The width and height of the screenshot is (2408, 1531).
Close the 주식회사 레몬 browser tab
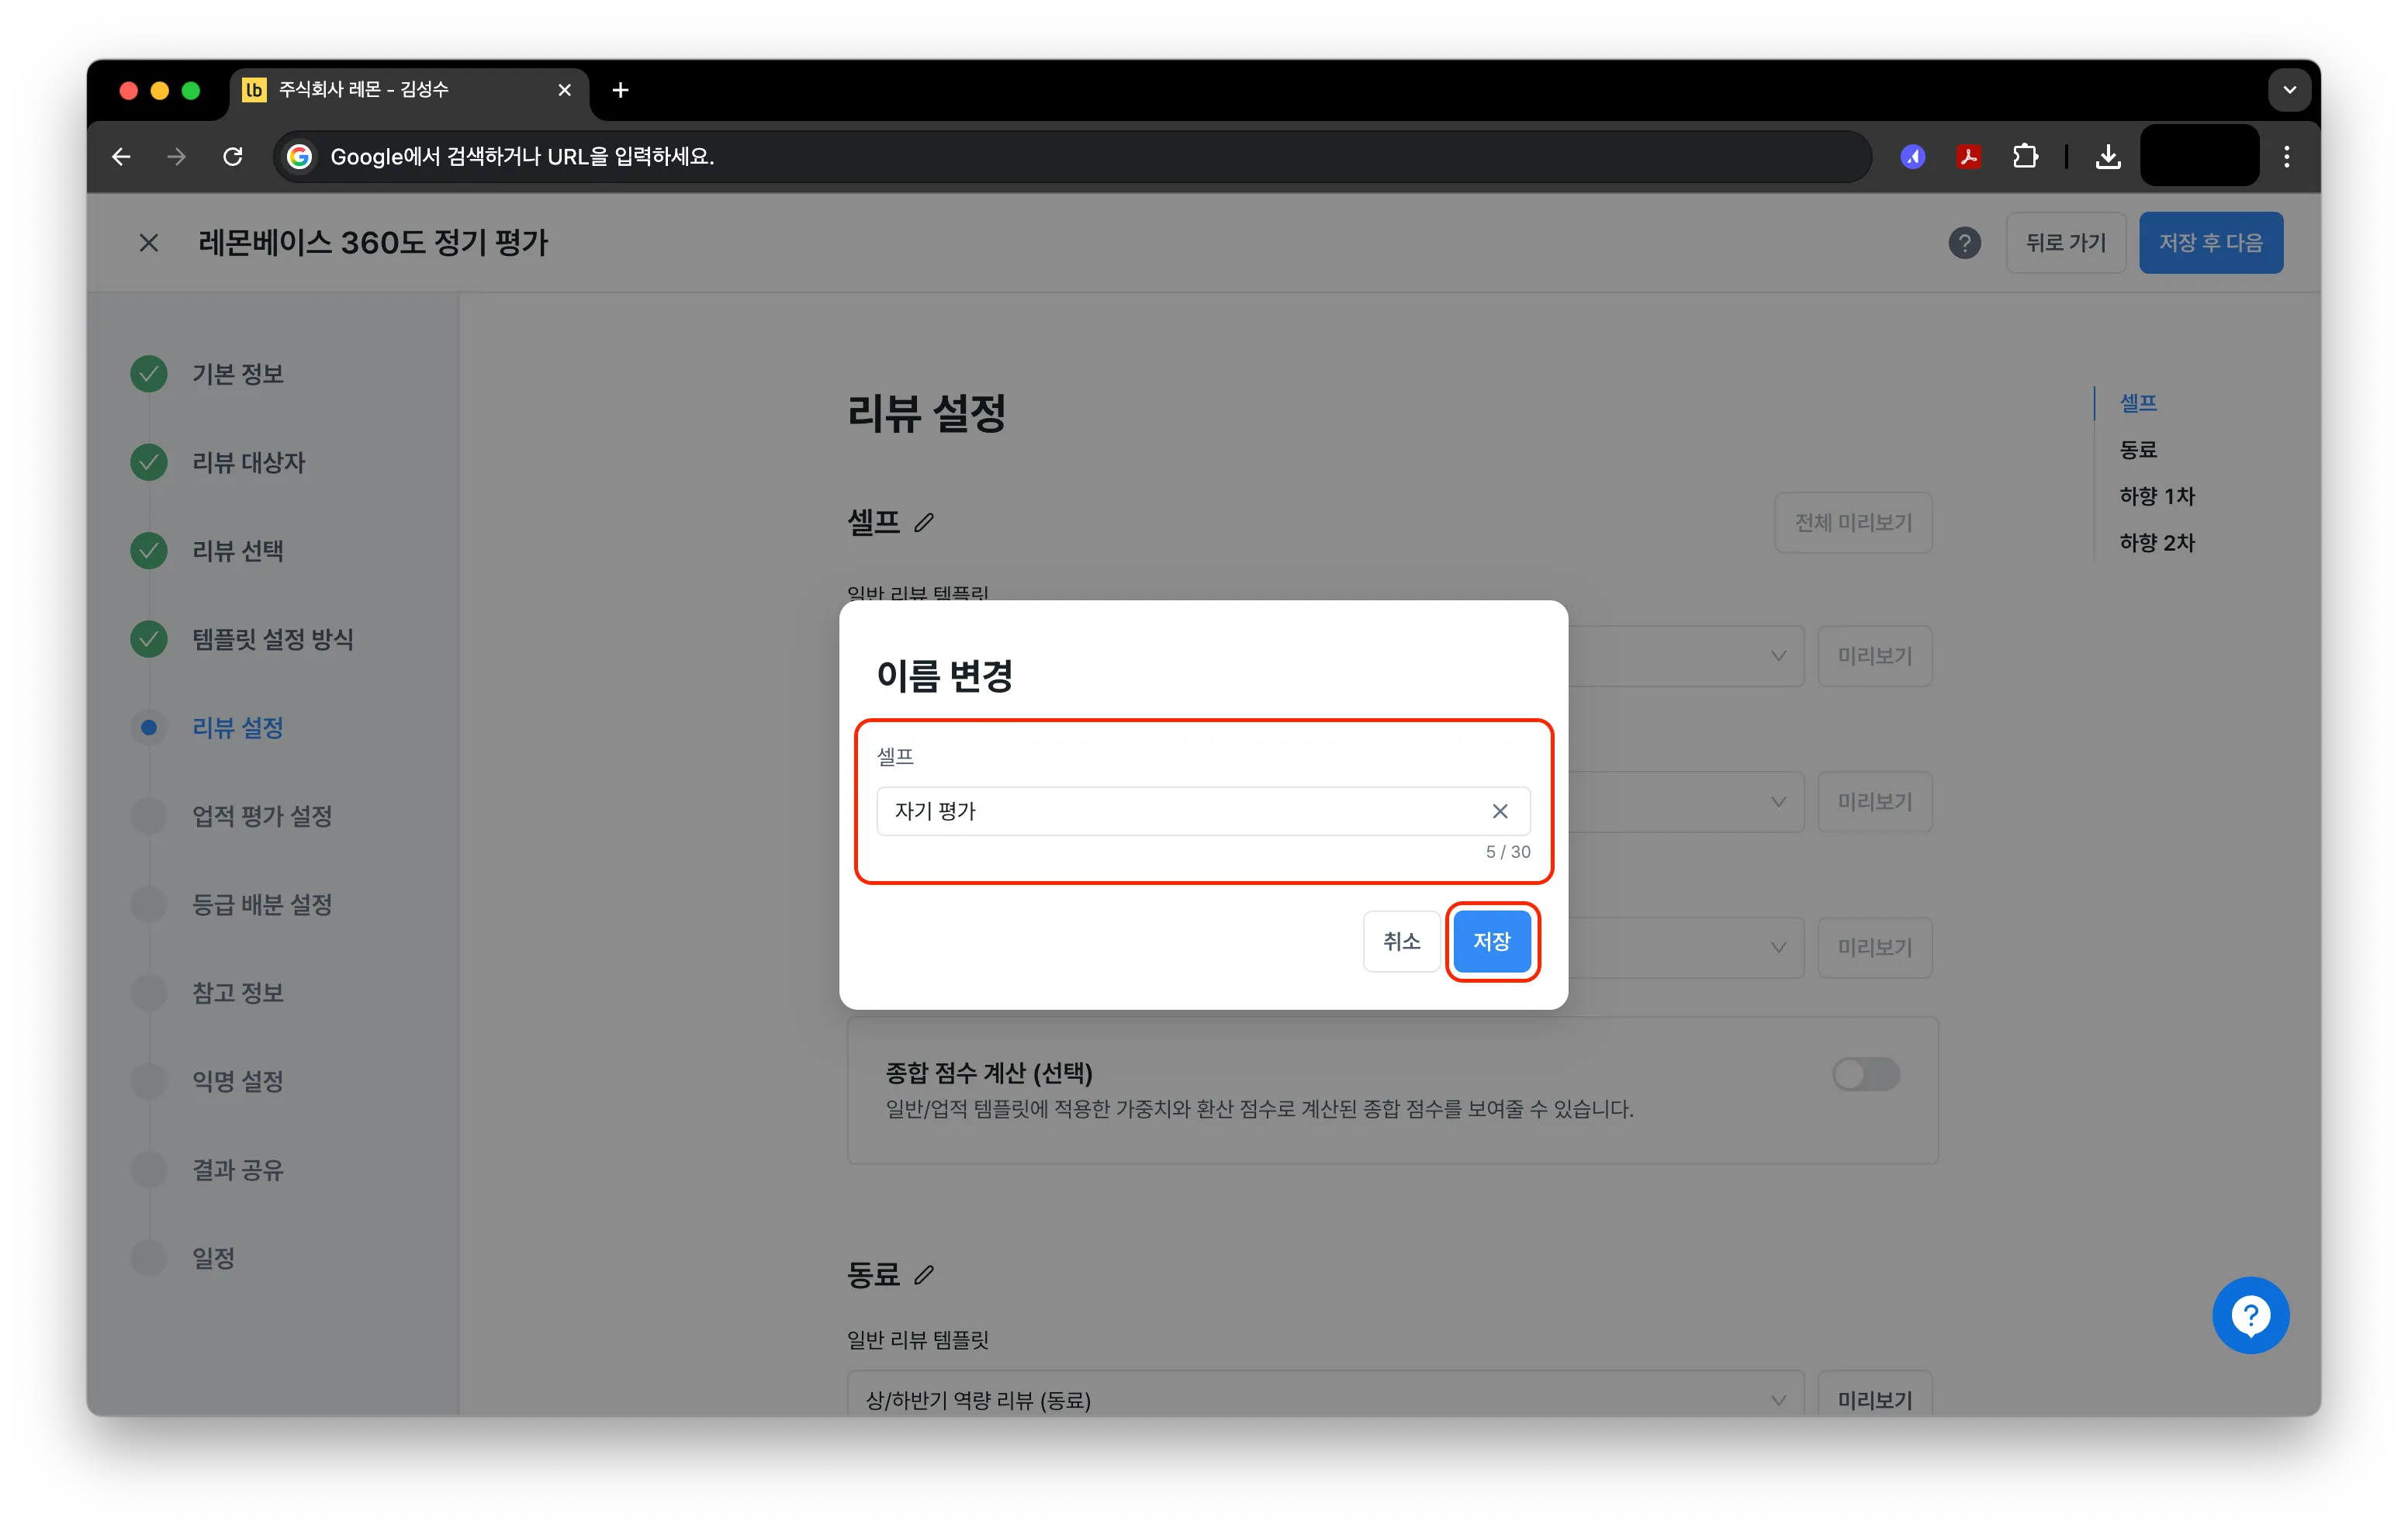pyautogui.click(x=564, y=90)
